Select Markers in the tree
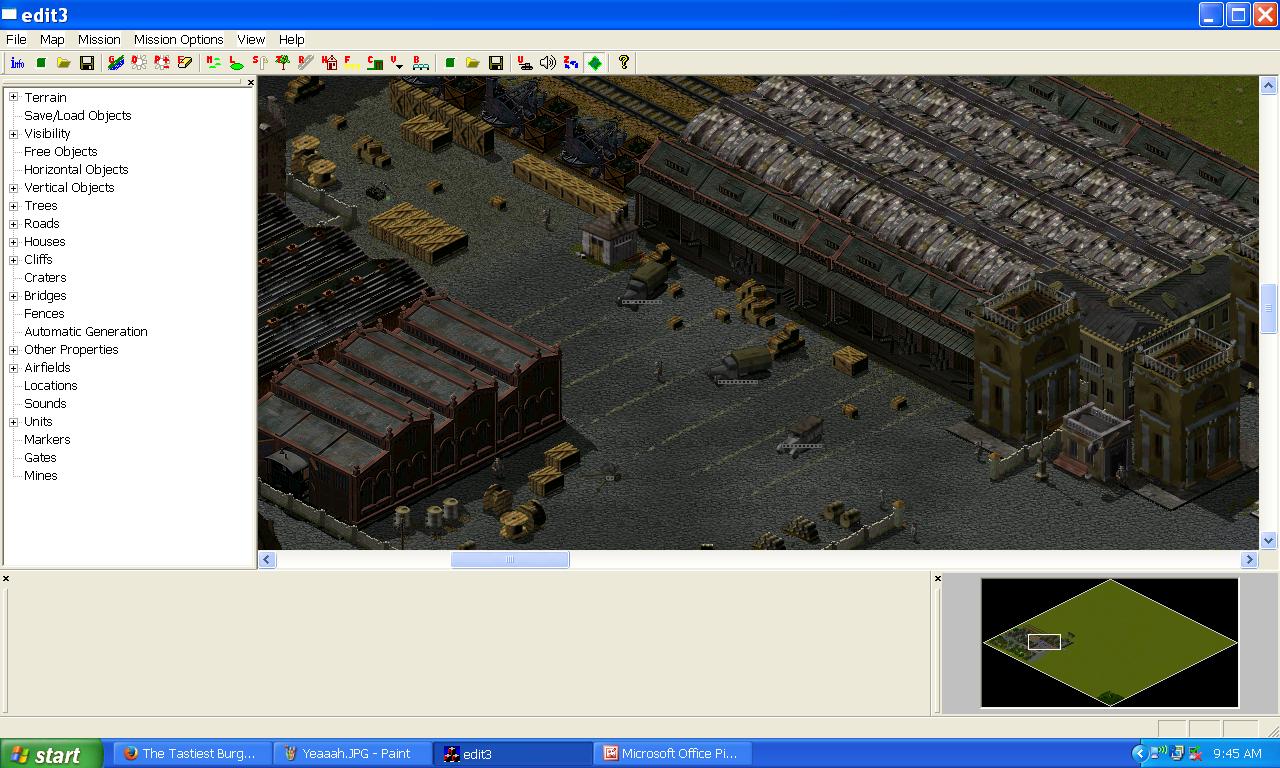The image size is (1280, 768). coord(47,439)
